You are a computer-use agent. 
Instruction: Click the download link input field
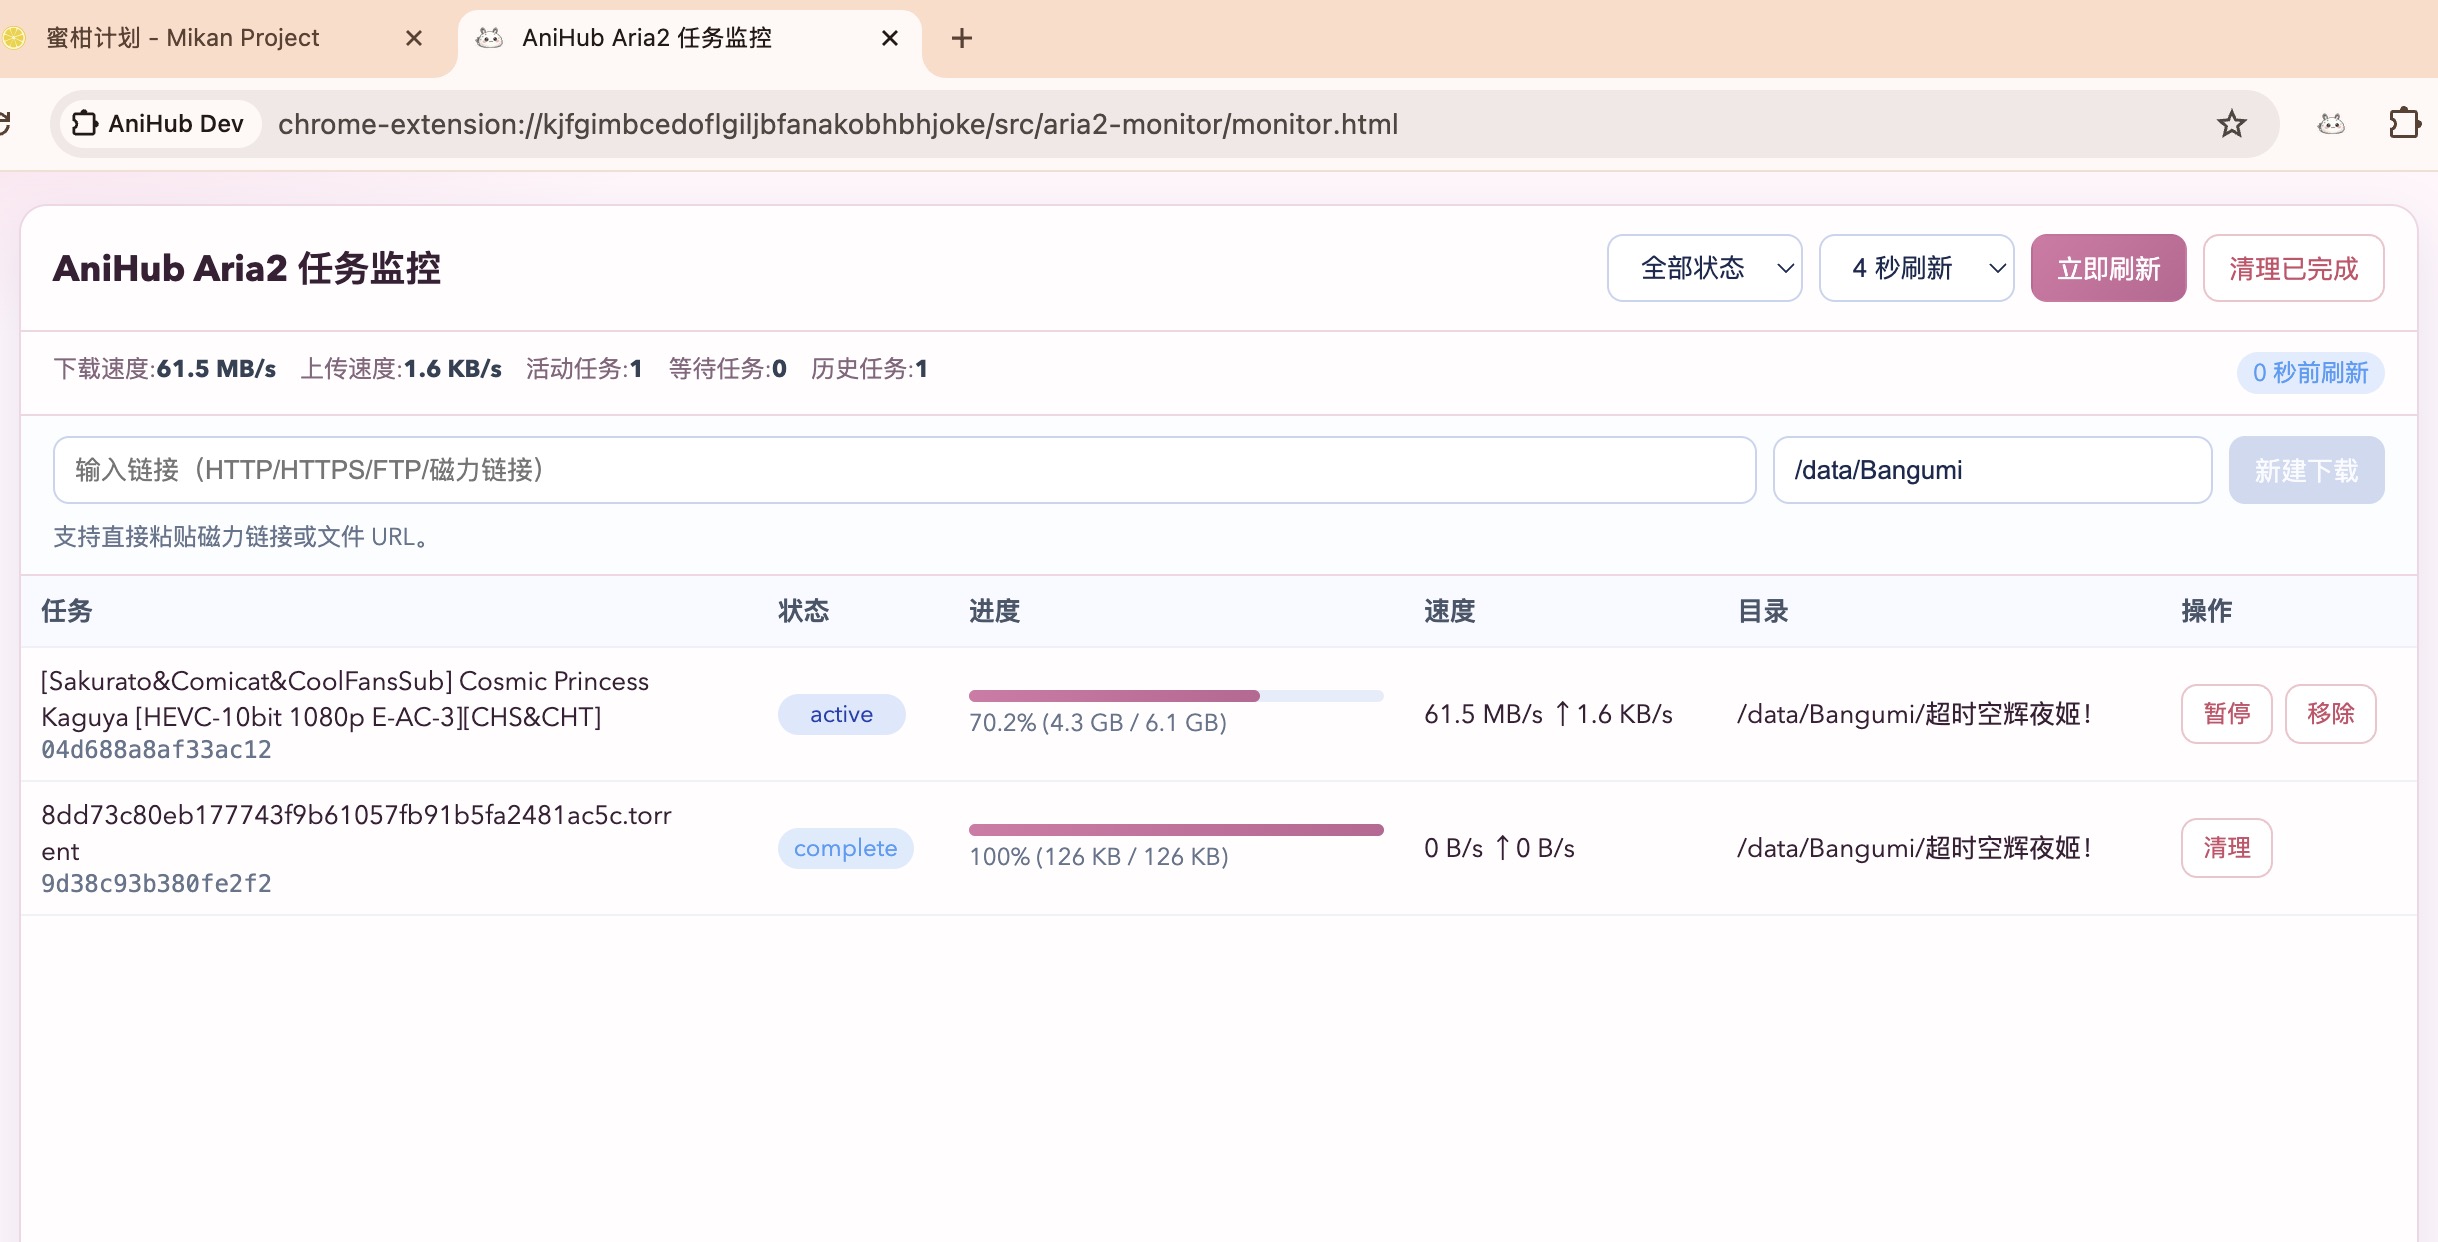click(x=900, y=469)
